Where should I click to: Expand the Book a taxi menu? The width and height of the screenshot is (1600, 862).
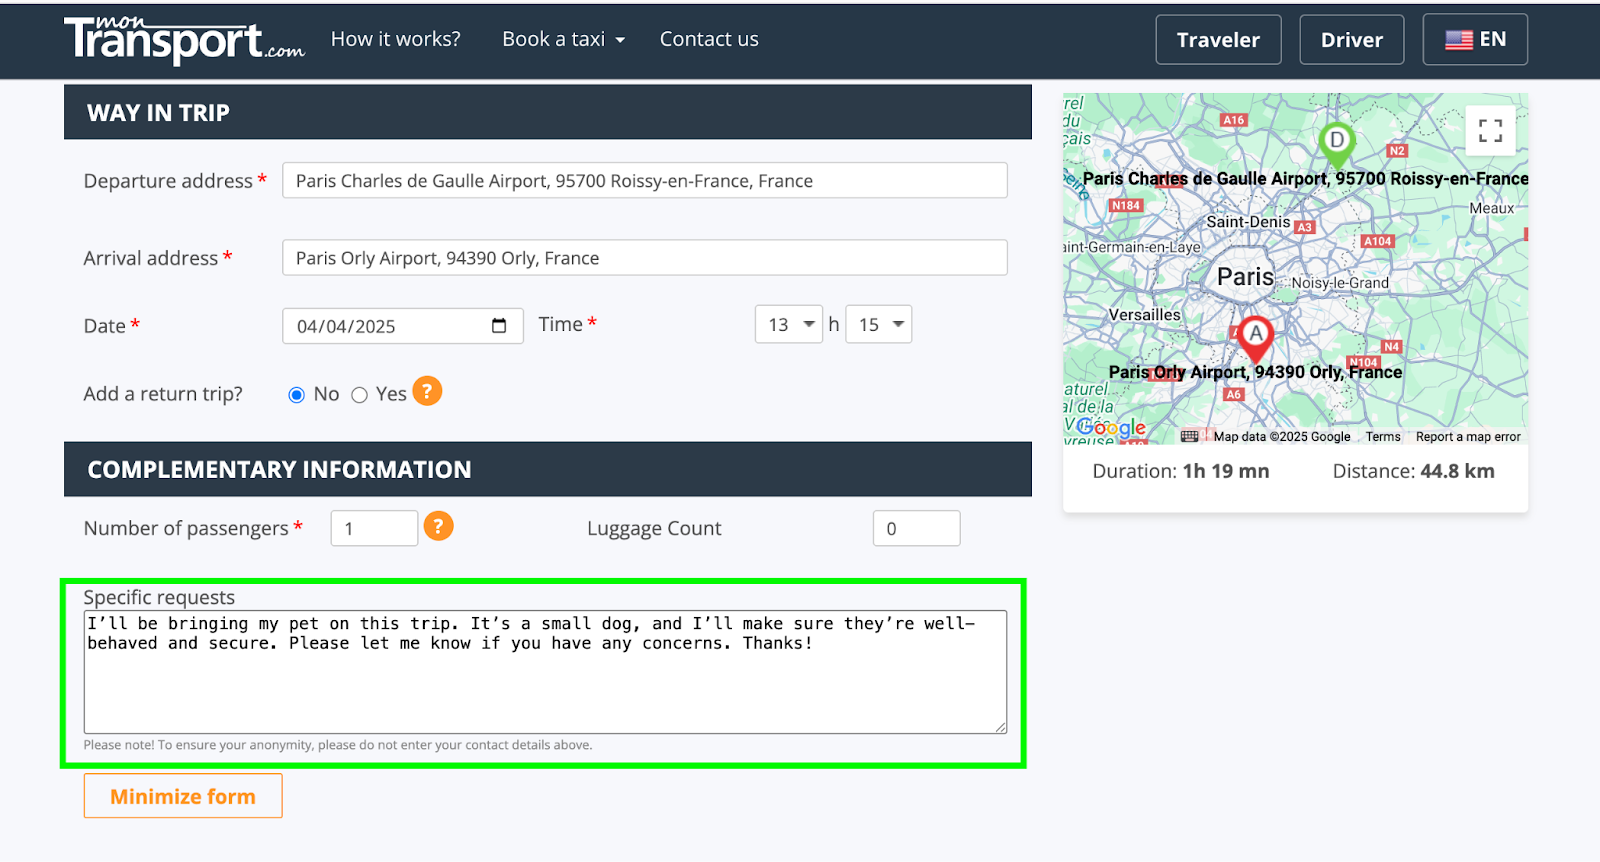[x=563, y=39]
